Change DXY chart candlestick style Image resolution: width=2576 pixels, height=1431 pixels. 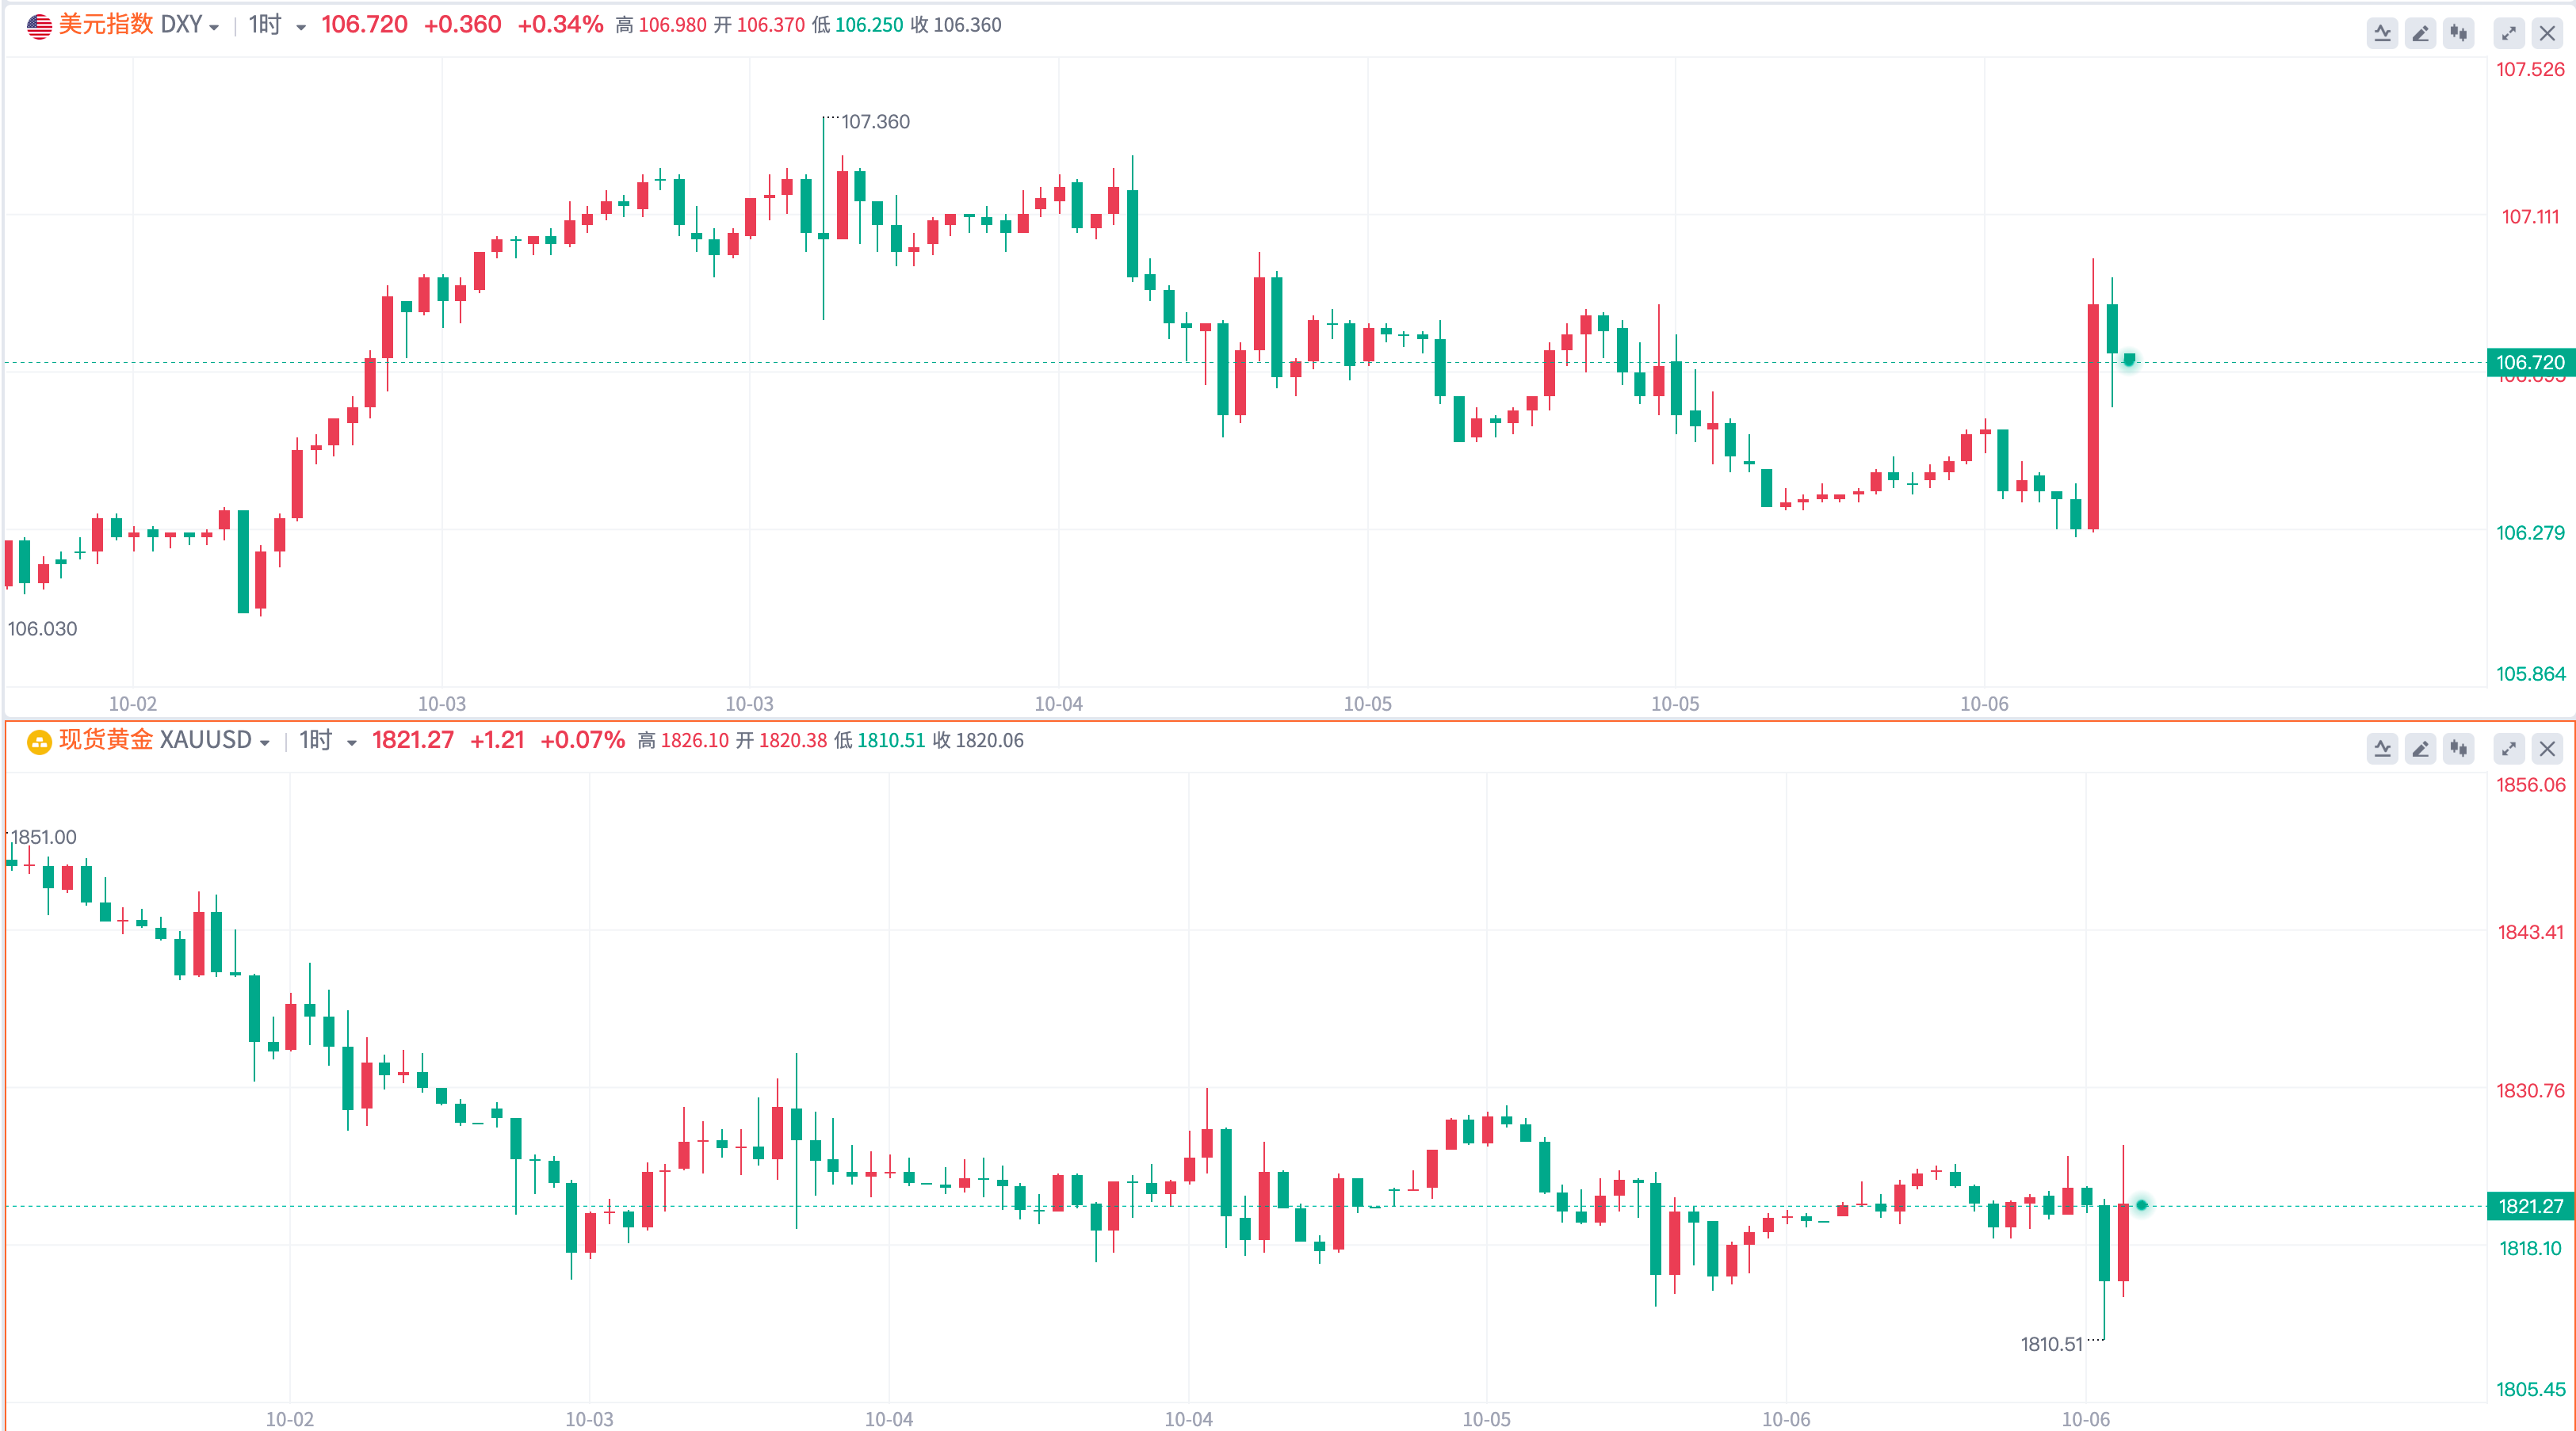coord(2458,34)
